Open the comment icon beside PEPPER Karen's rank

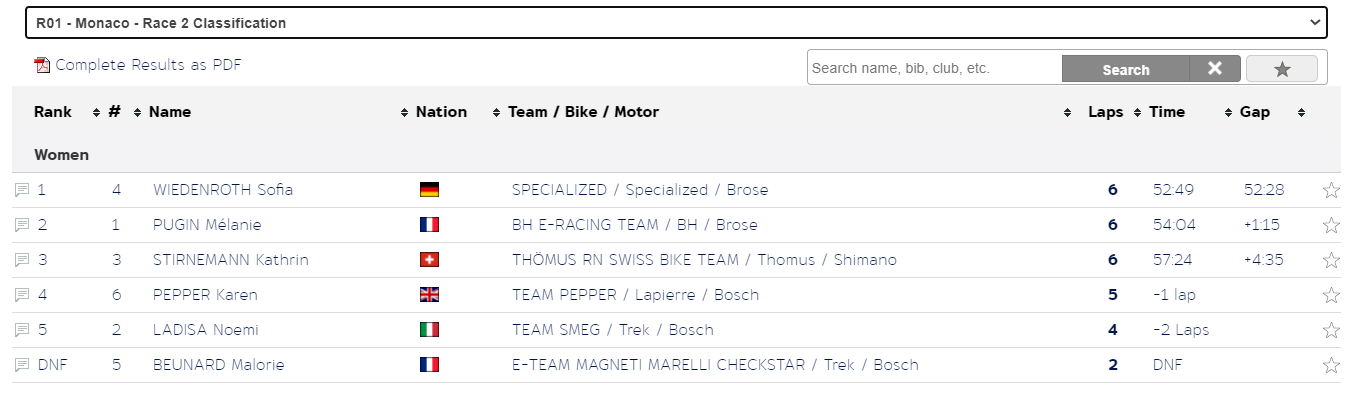tap(22, 295)
